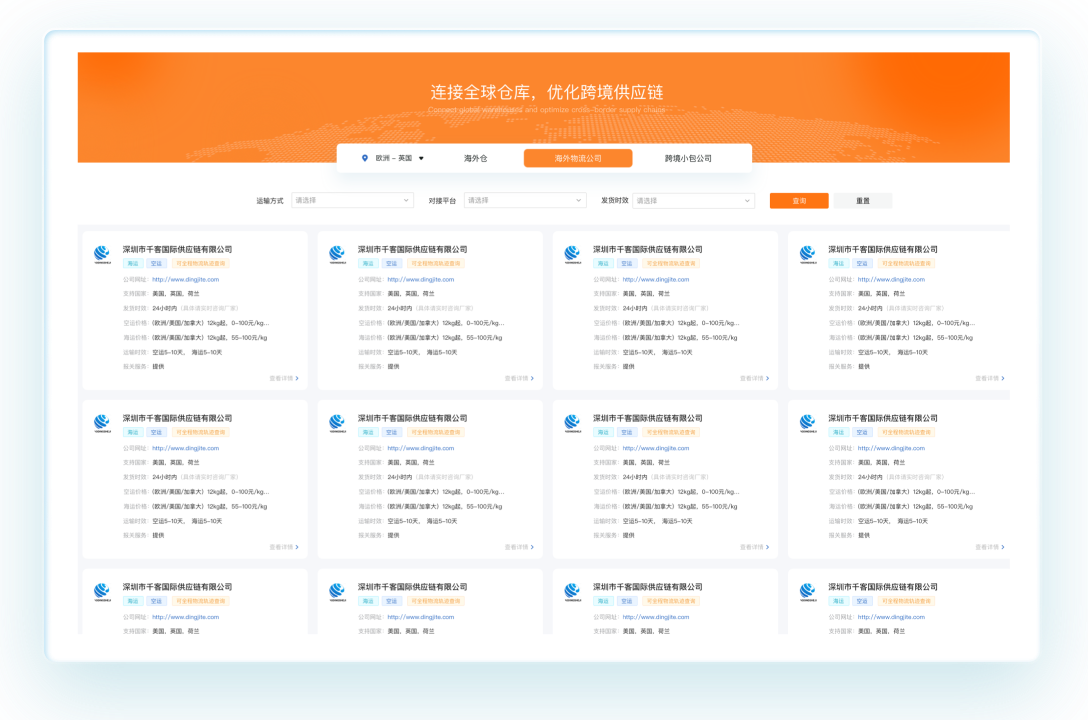Click the company logo in the first top-row card
Viewport: 1088px width, 720px height.
tap(101, 254)
